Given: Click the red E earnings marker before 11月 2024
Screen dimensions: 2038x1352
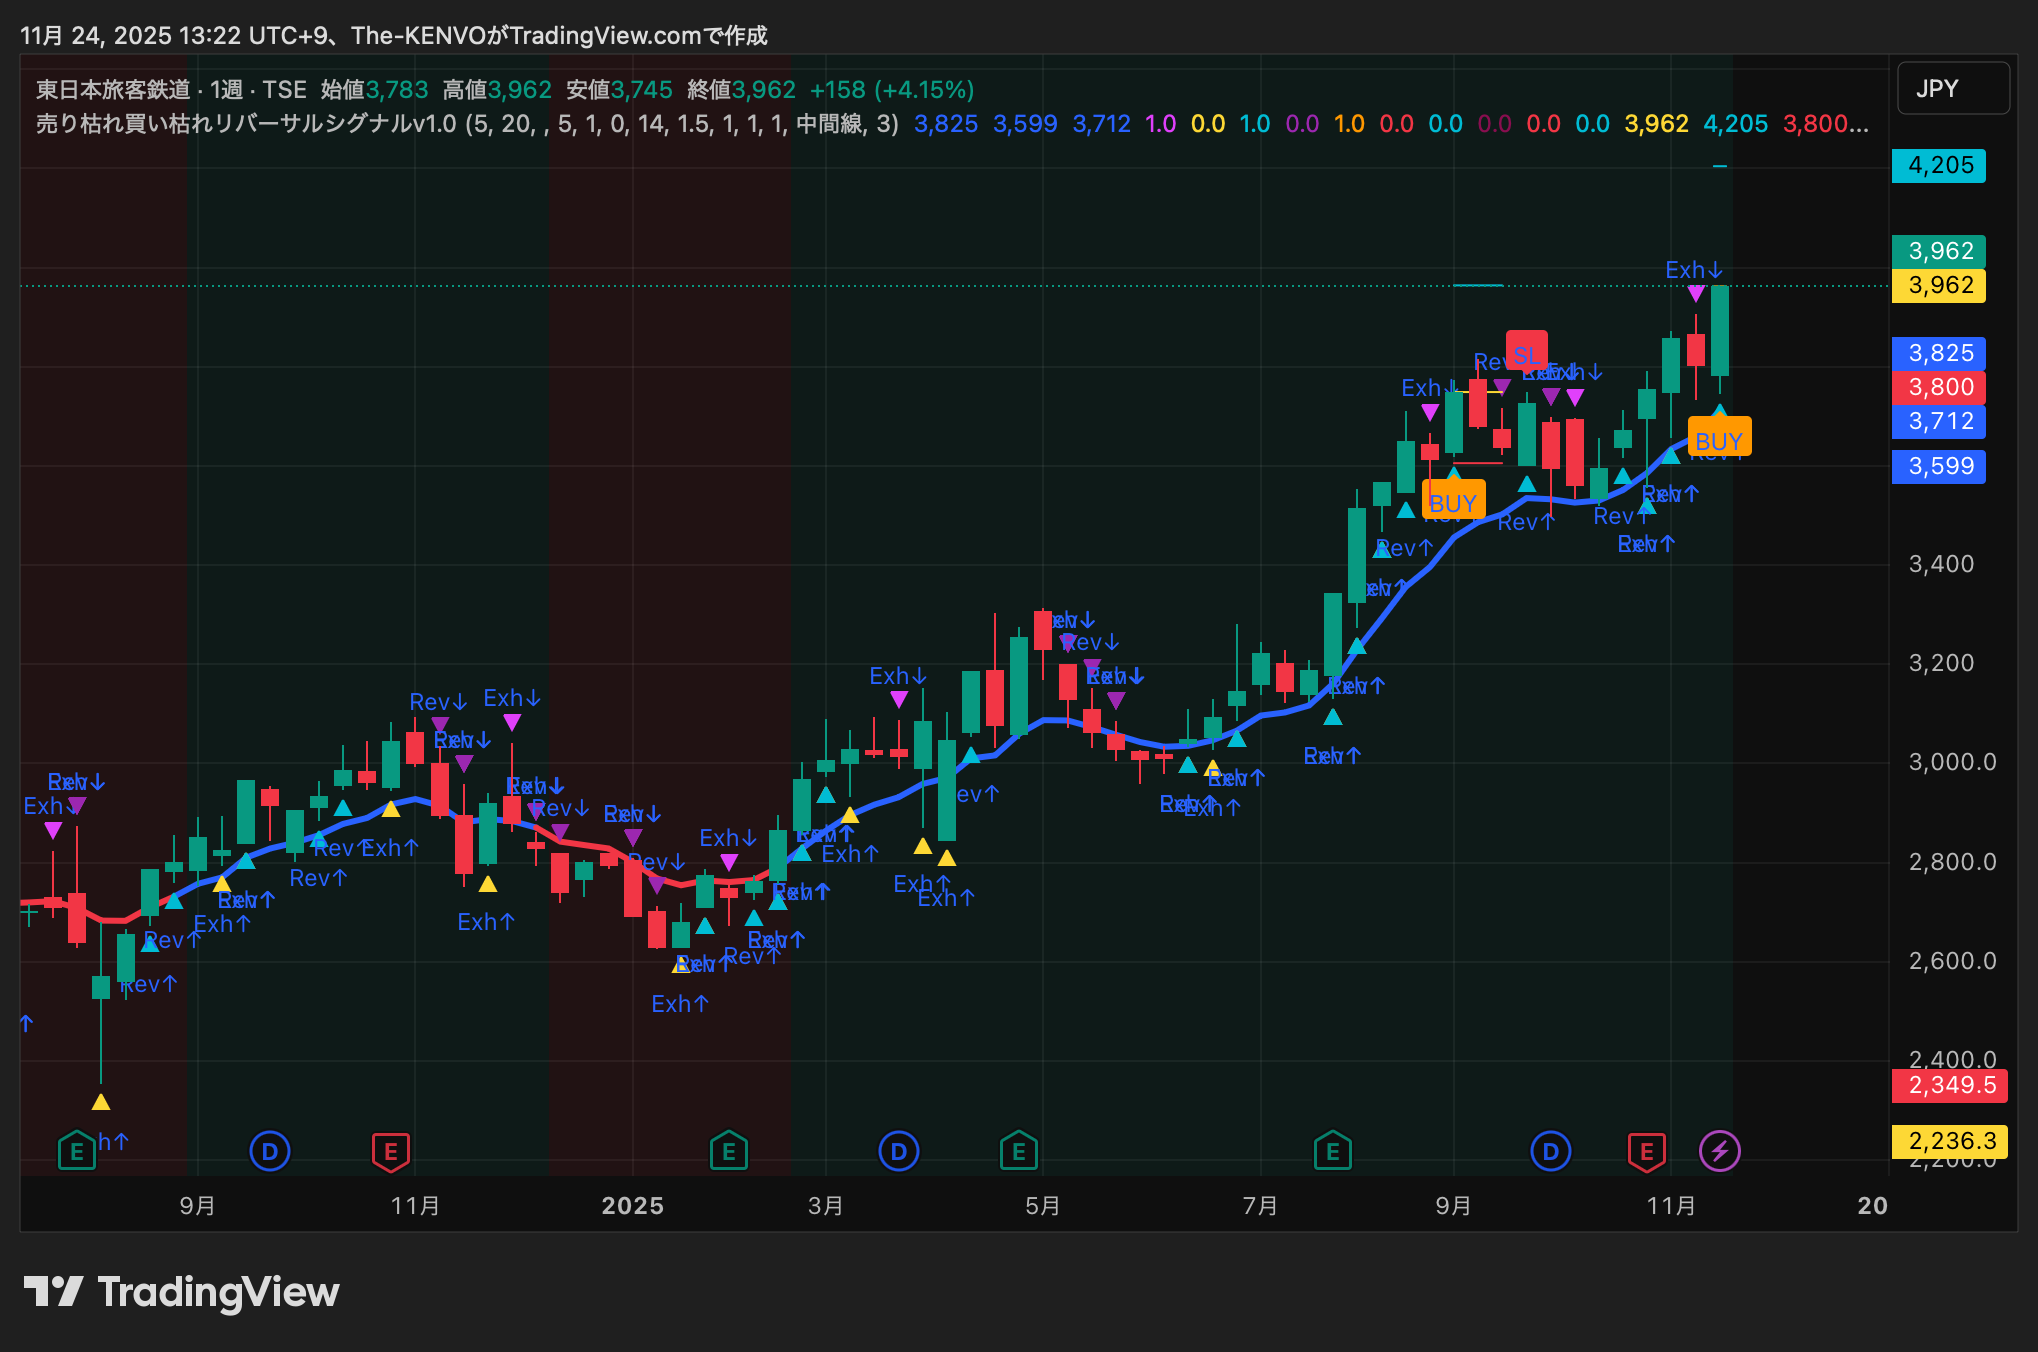Looking at the screenshot, I should tap(391, 1151).
